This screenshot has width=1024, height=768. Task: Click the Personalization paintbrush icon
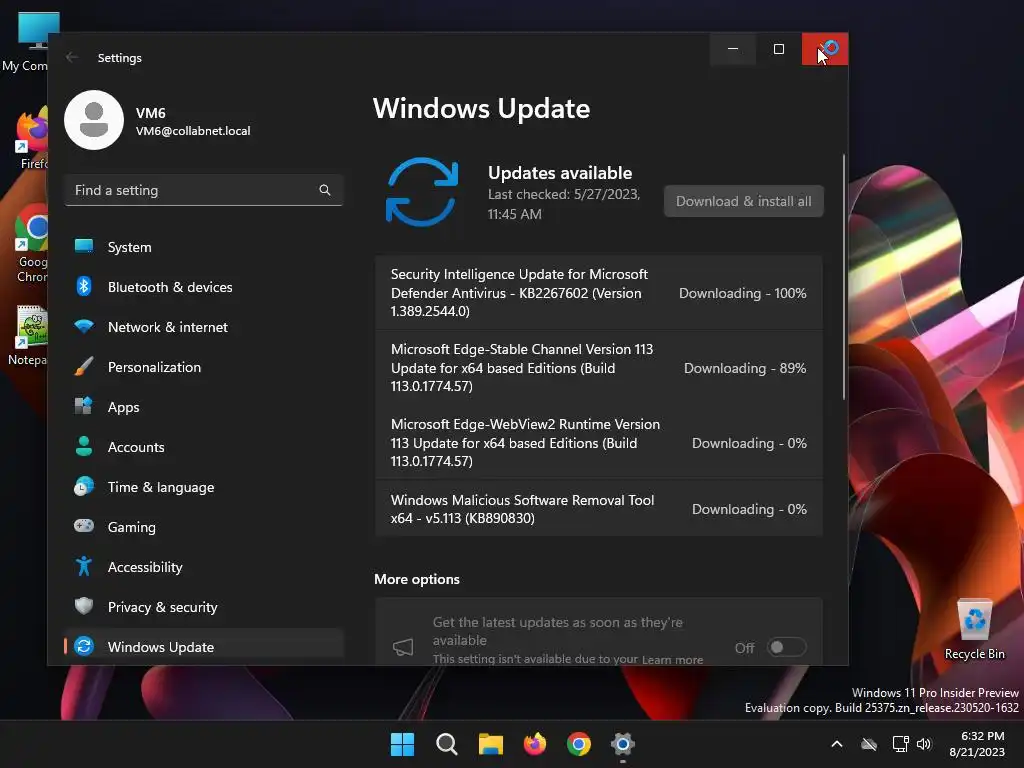tap(84, 366)
